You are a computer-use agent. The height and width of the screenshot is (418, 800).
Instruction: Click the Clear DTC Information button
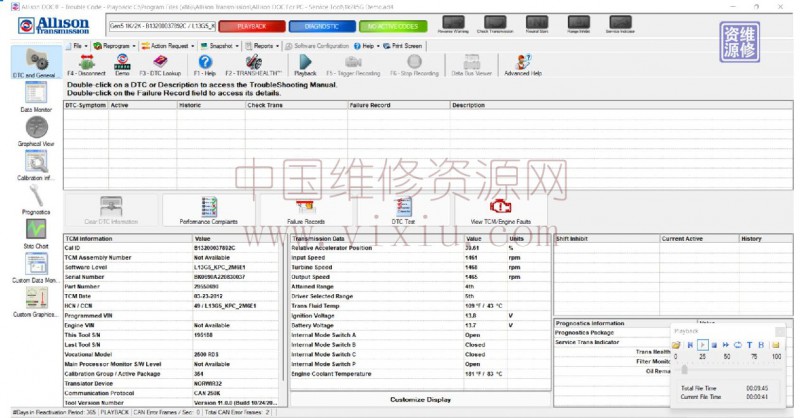pyautogui.click(x=111, y=210)
